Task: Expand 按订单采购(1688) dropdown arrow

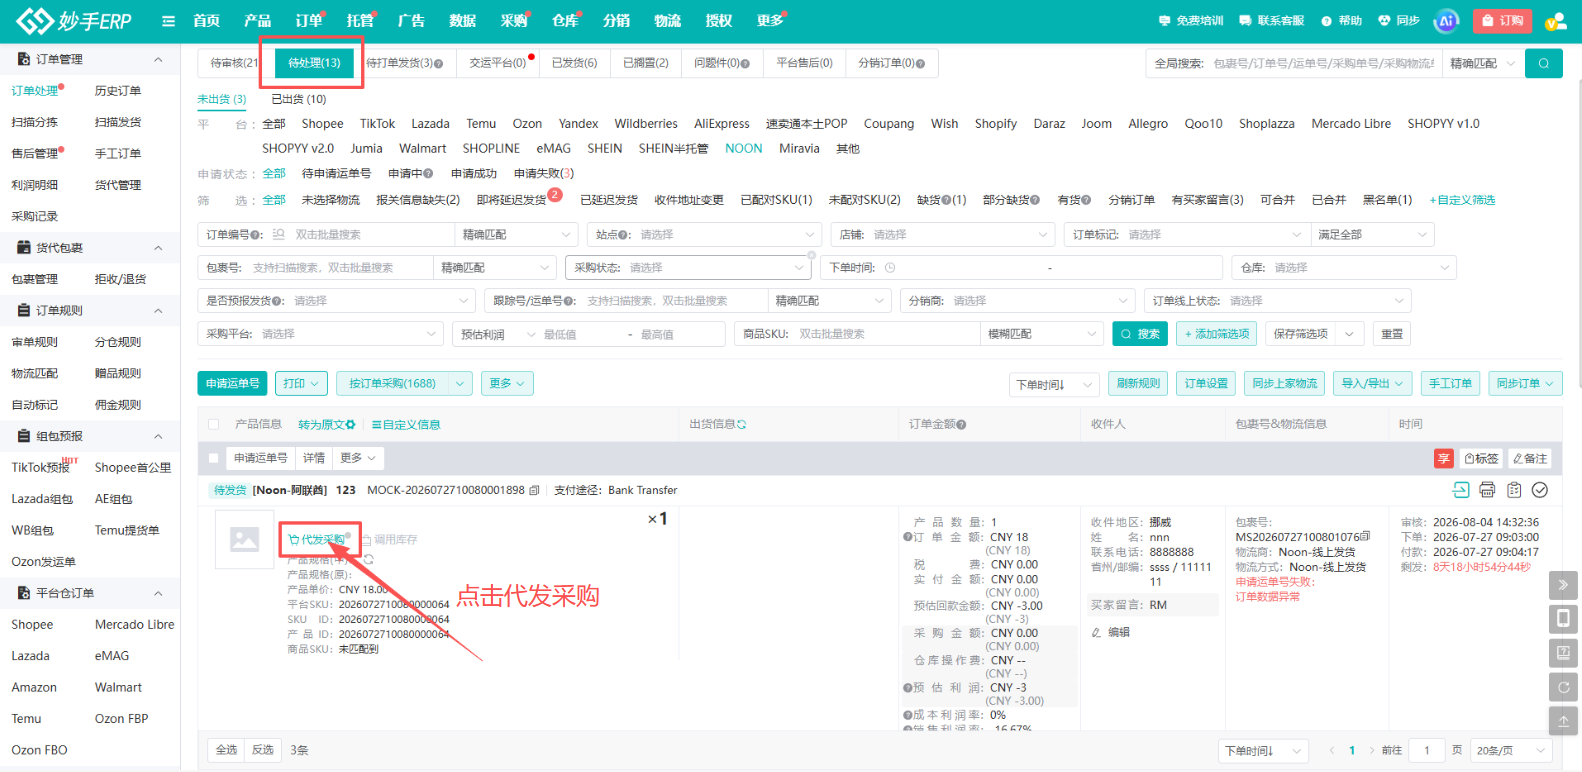Action: click(x=460, y=384)
